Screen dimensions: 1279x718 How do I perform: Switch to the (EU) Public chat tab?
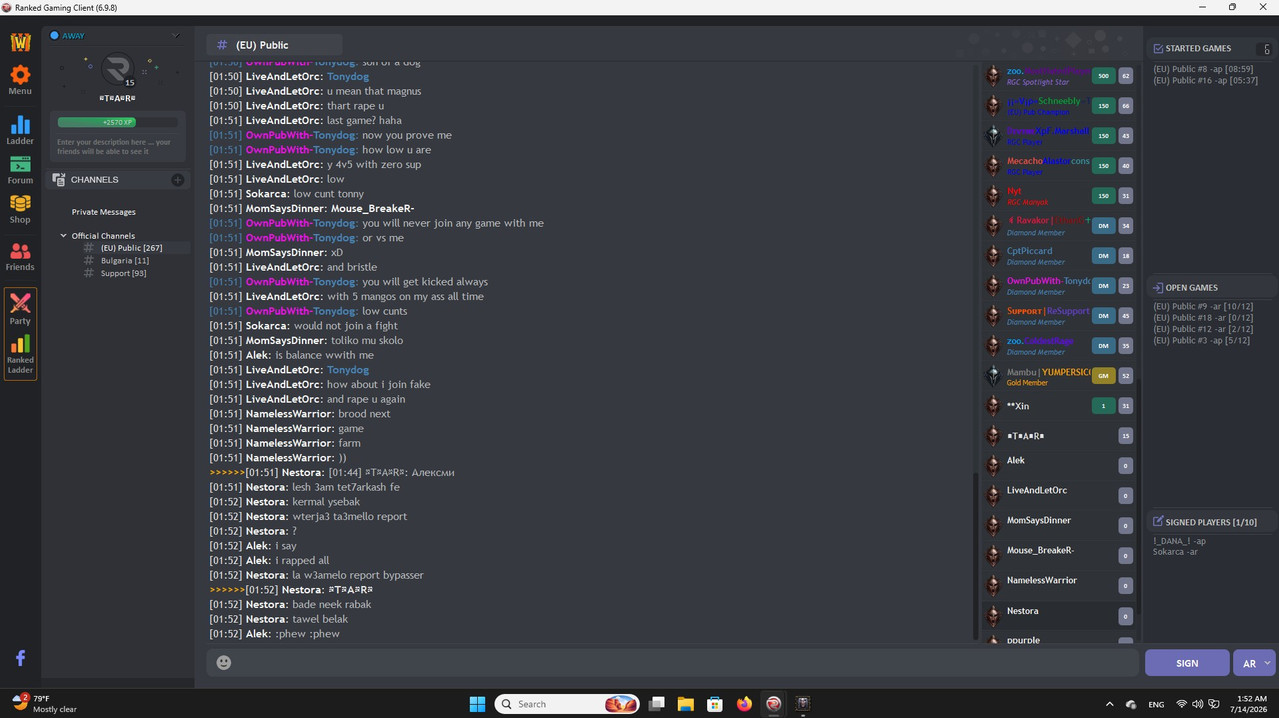click(275, 45)
